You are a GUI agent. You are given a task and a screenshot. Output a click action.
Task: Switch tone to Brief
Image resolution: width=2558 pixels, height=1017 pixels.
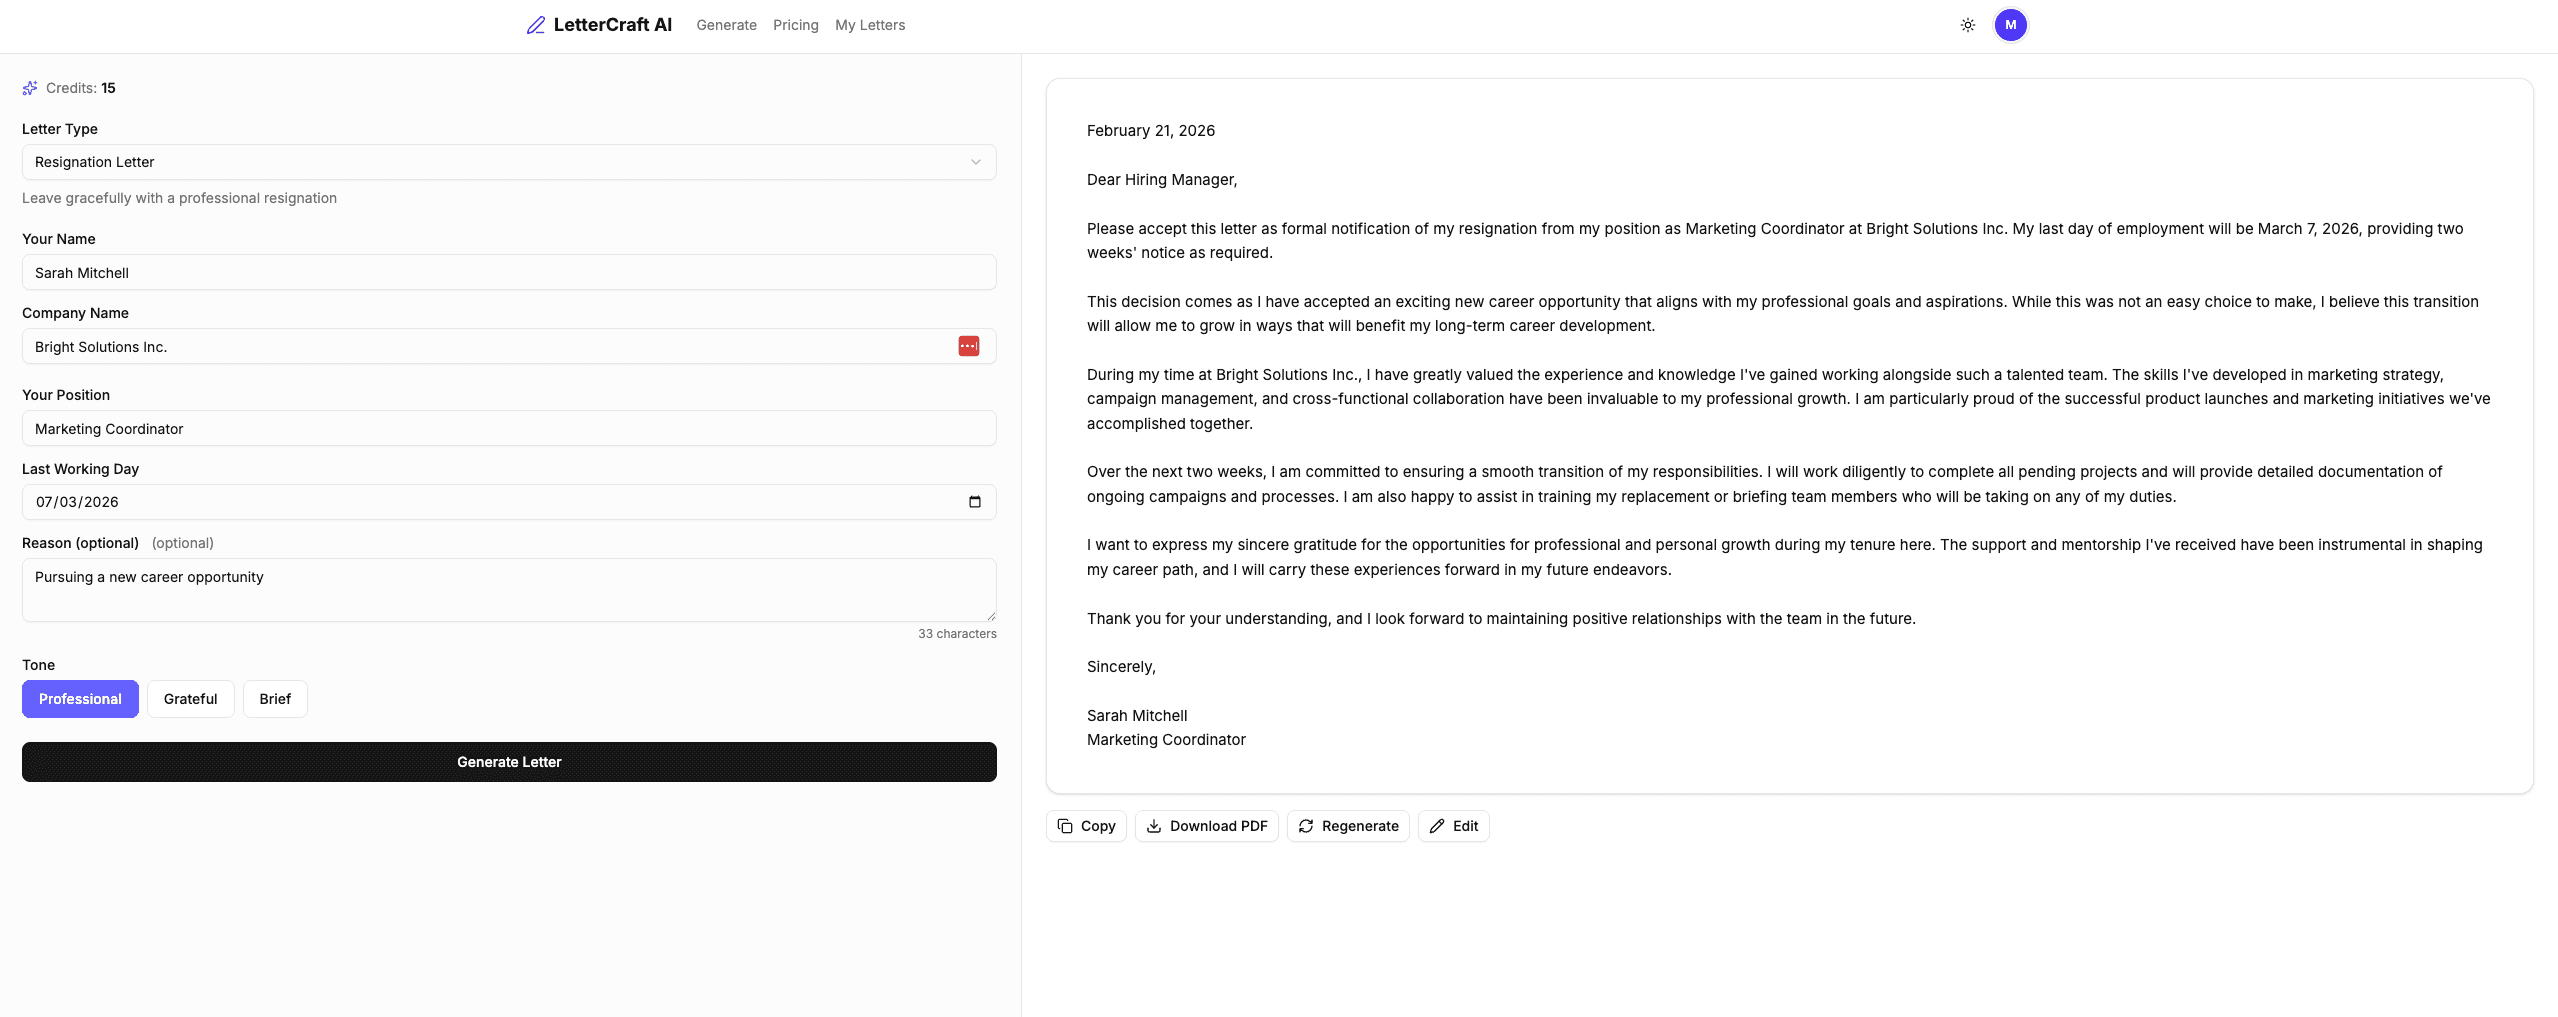point(275,699)
